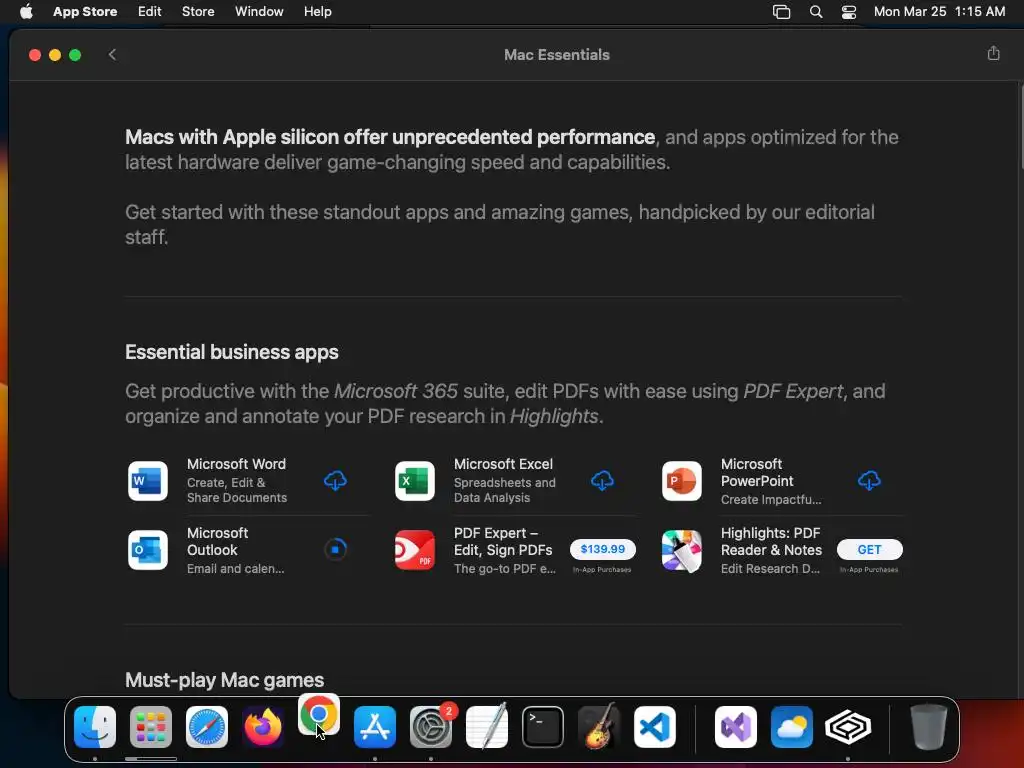
Task: Open TextEdit from the Dock
Action: tap(487, 726)
